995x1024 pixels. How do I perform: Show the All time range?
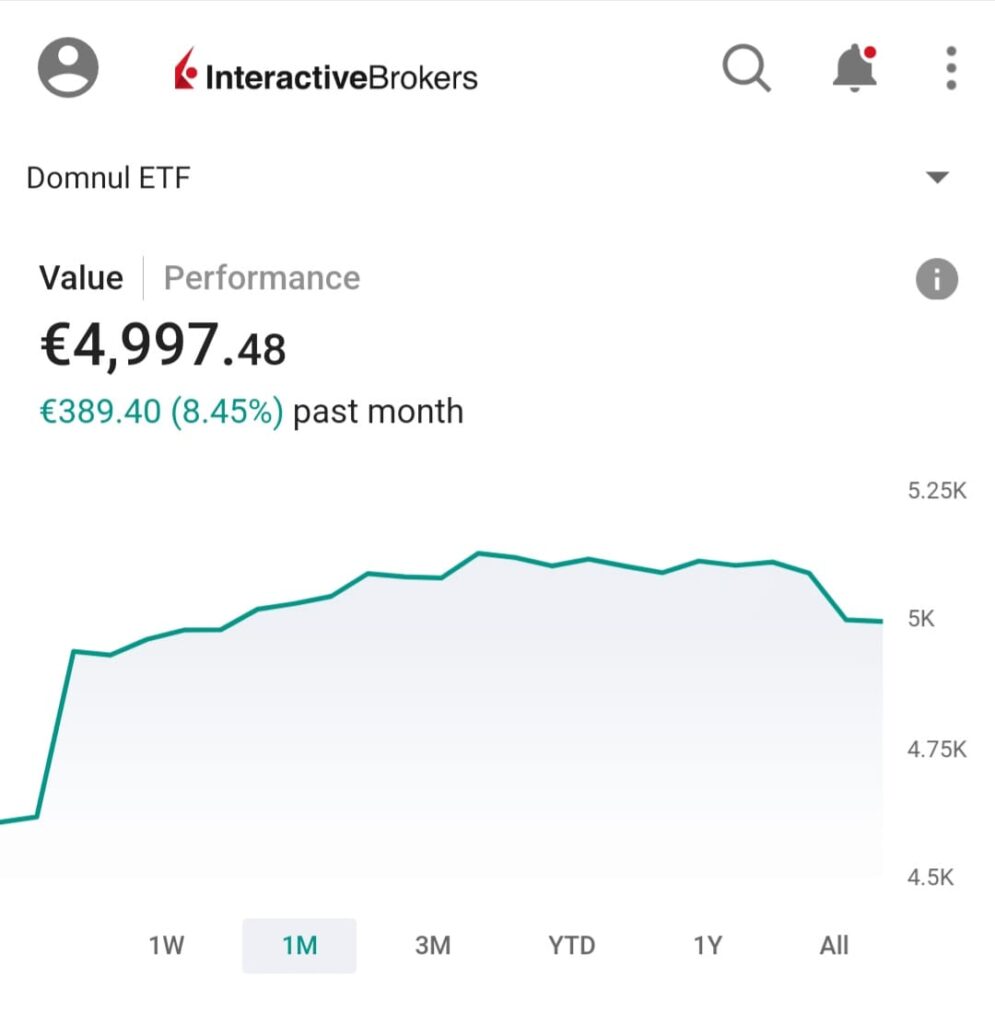pyautogui.click(x=833, y=945)
